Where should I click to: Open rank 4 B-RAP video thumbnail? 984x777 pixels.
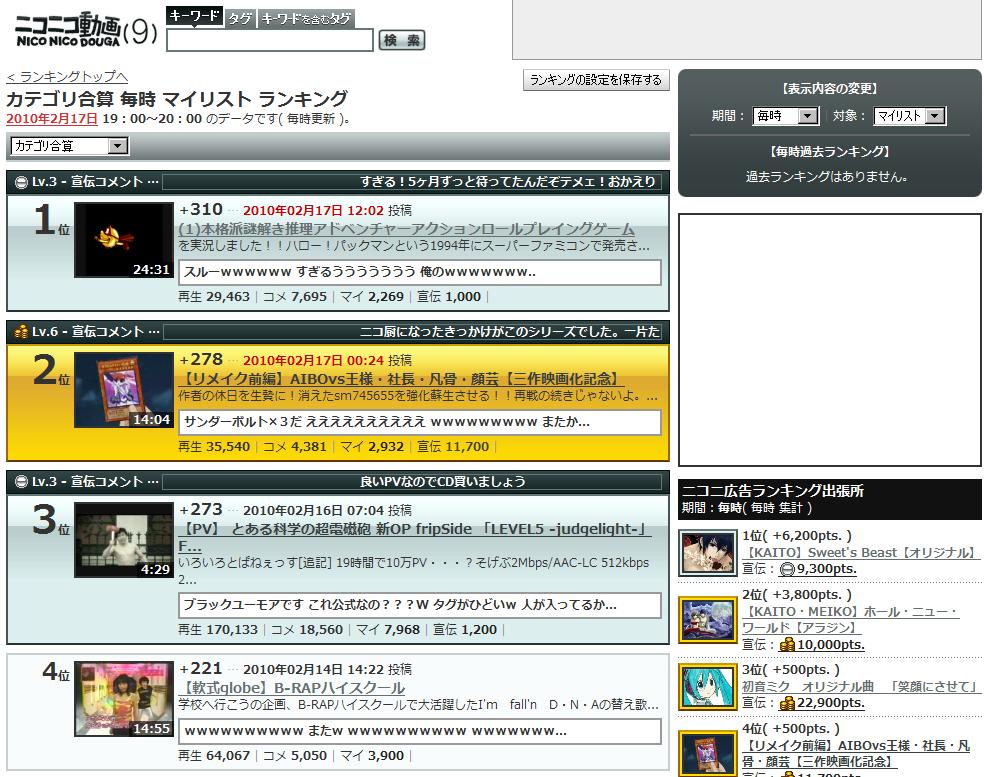(x=124, y=699)
